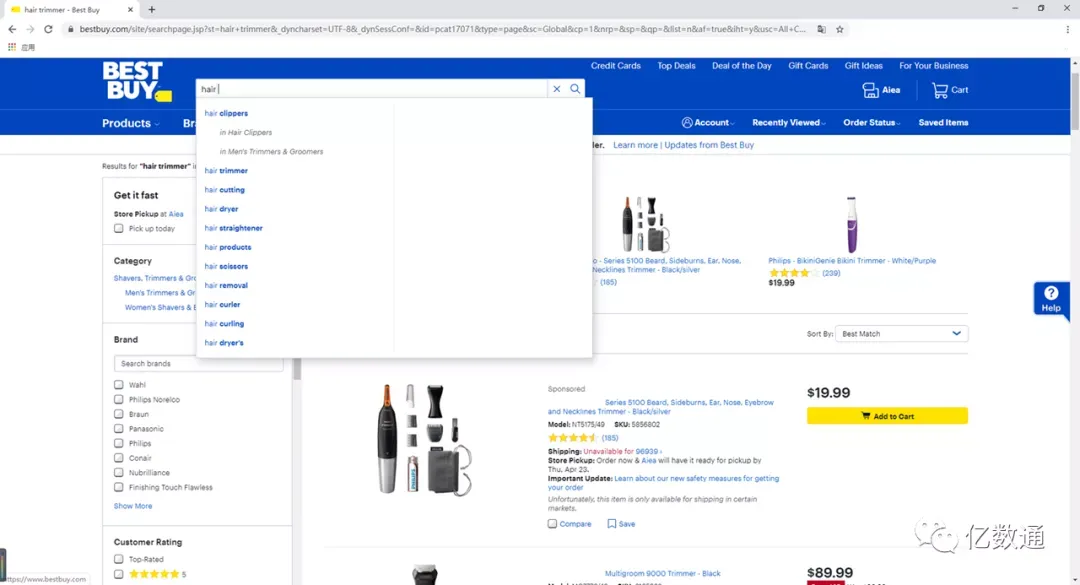Select suggestion hair trimmer
The image size is (1080, 585).
click(226, 170)
